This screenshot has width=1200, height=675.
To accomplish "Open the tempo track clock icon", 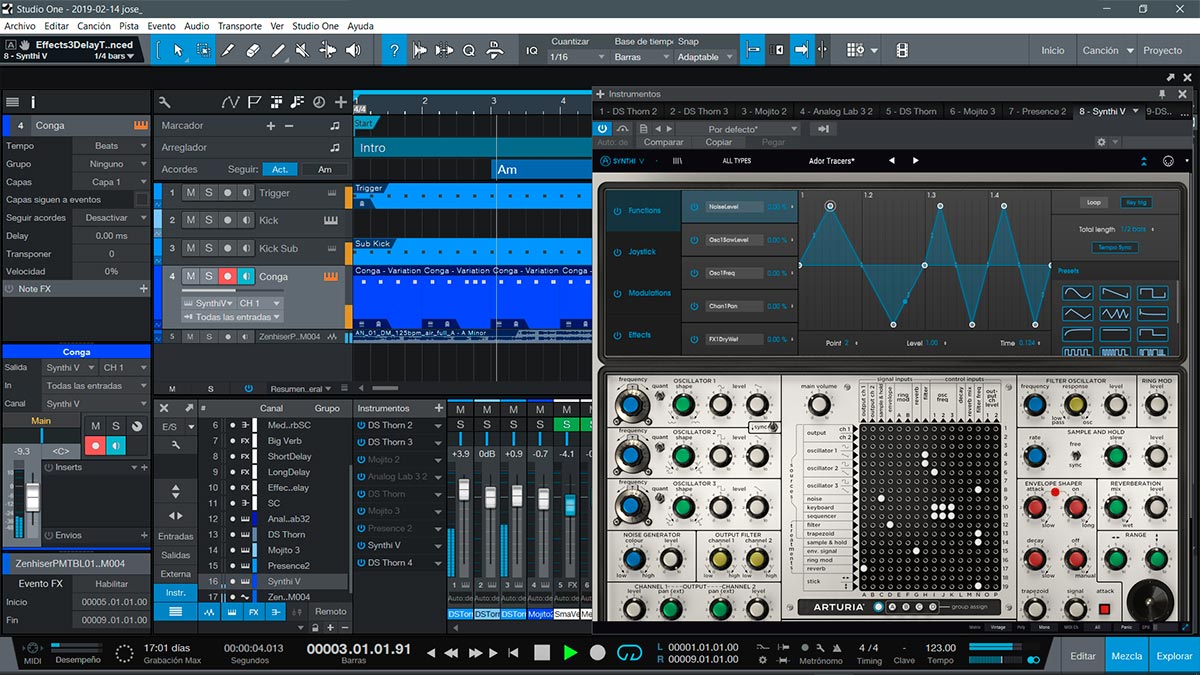I will tap(319, 101).
